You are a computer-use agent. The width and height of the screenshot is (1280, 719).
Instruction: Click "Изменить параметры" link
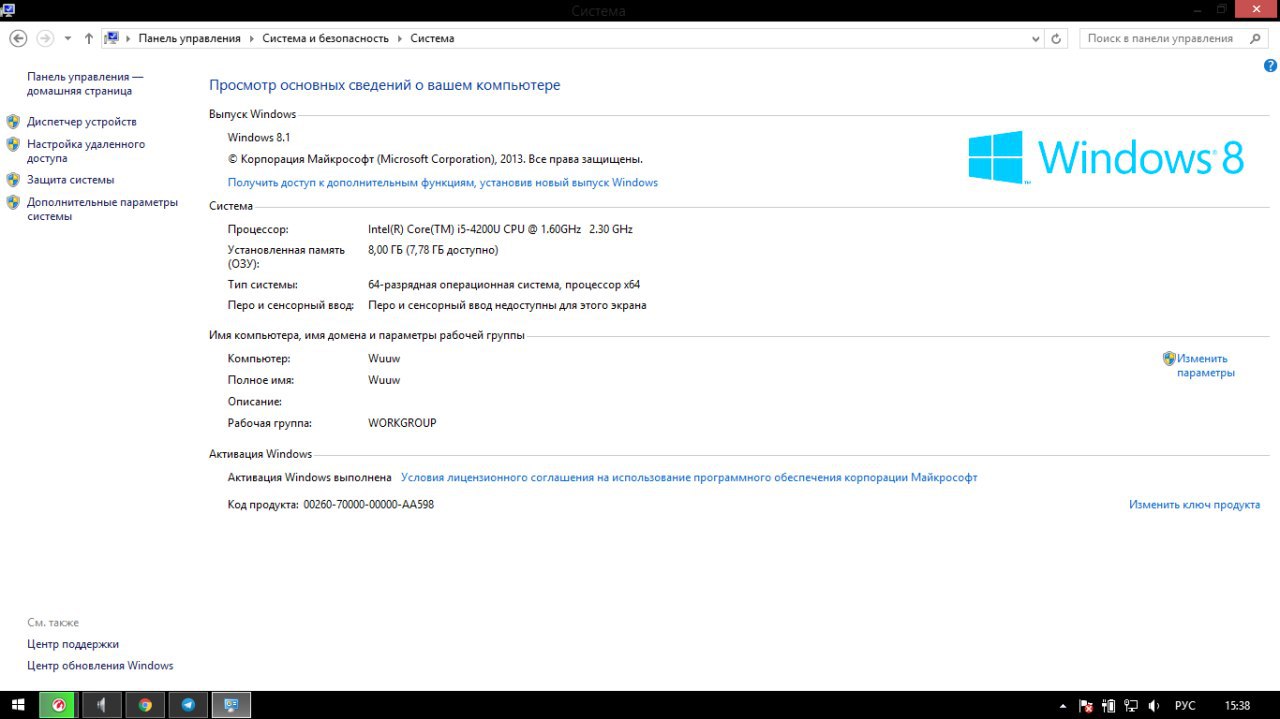1206,366
